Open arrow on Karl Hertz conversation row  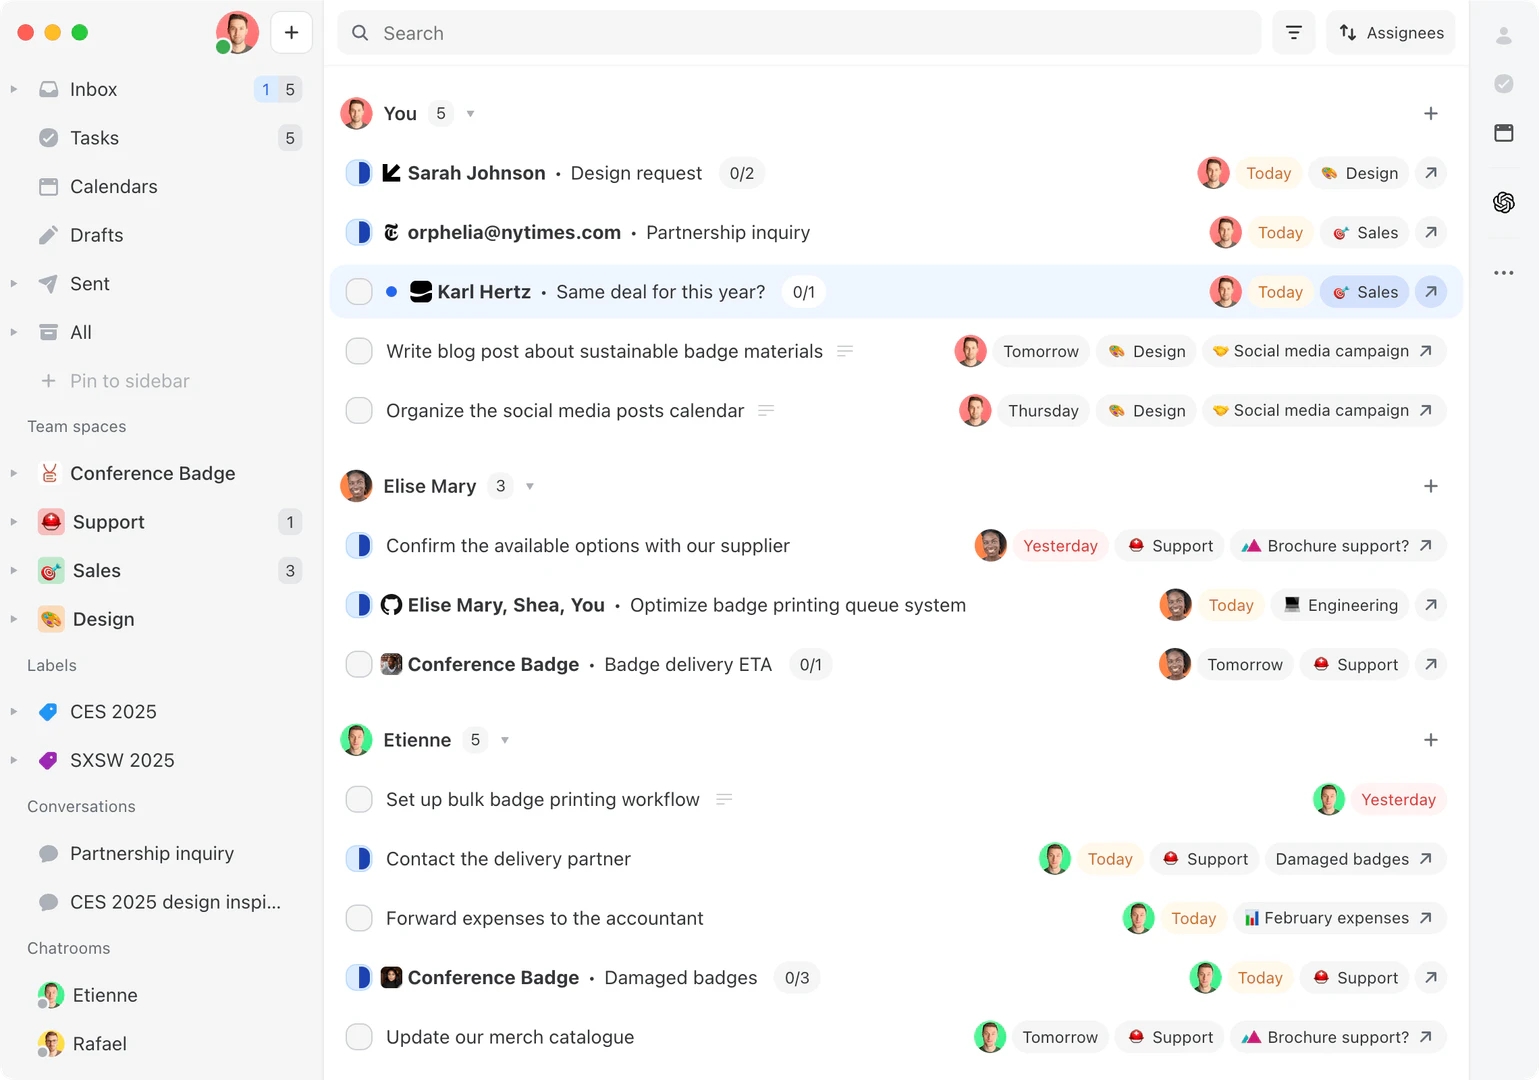[x=1430, y=292]
